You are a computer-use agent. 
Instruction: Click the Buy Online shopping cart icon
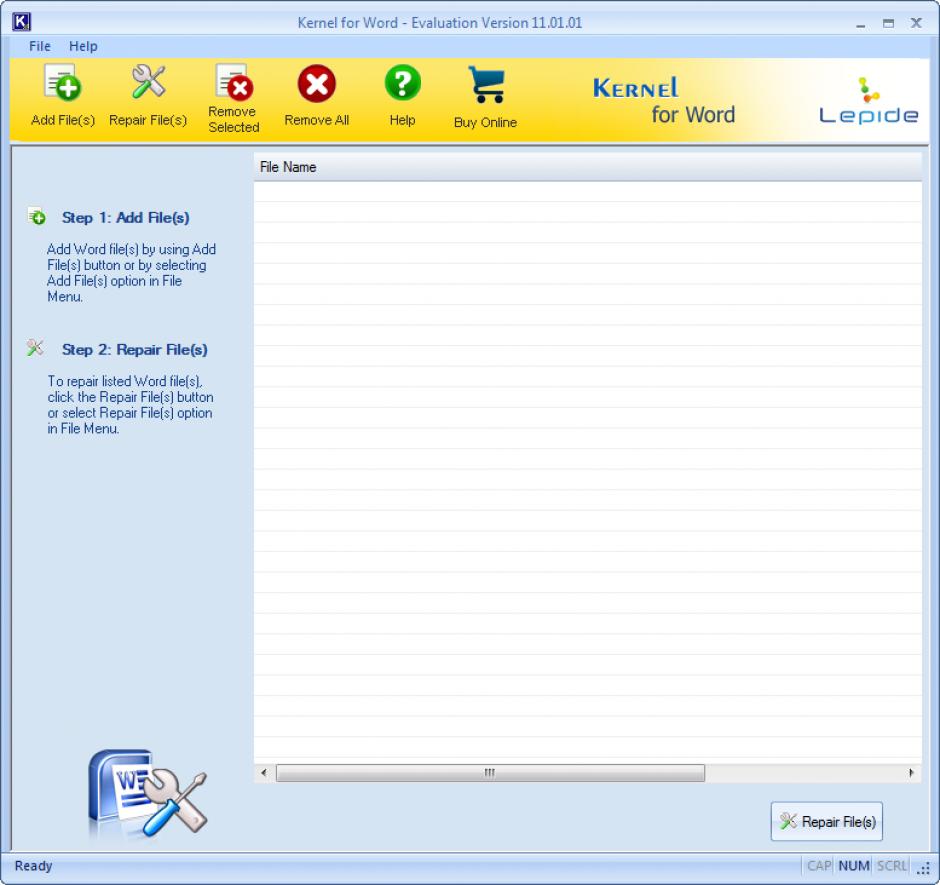[x=486, y=85]
